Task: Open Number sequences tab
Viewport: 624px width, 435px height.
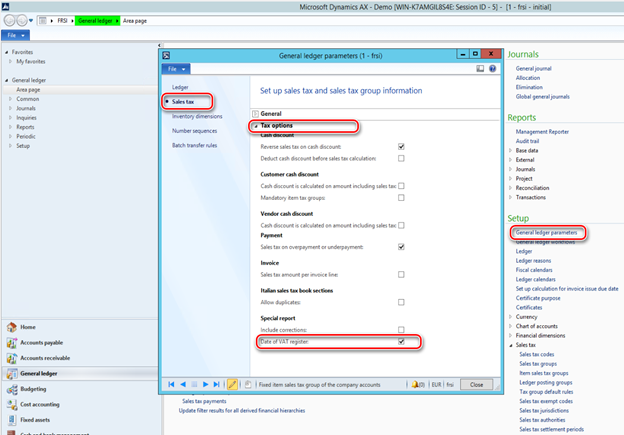Action: (x=195, y=131)
